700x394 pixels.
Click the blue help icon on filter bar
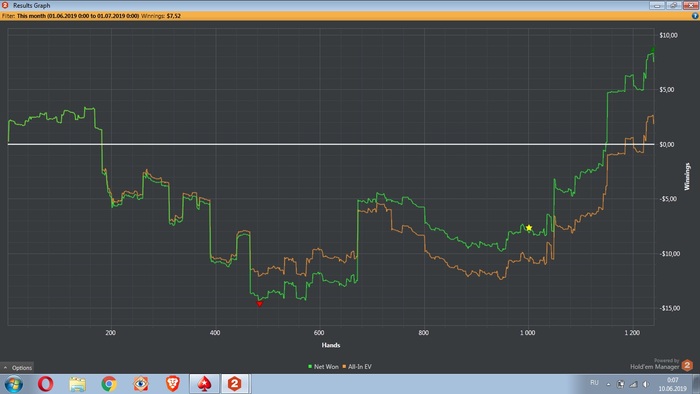695,16
